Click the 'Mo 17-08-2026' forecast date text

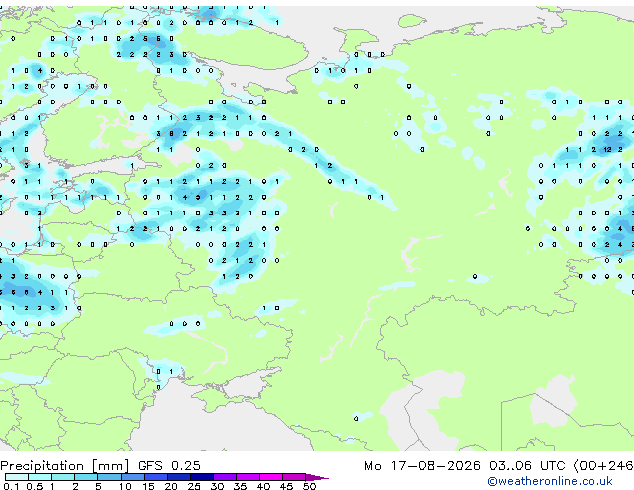tap(422, 466)
